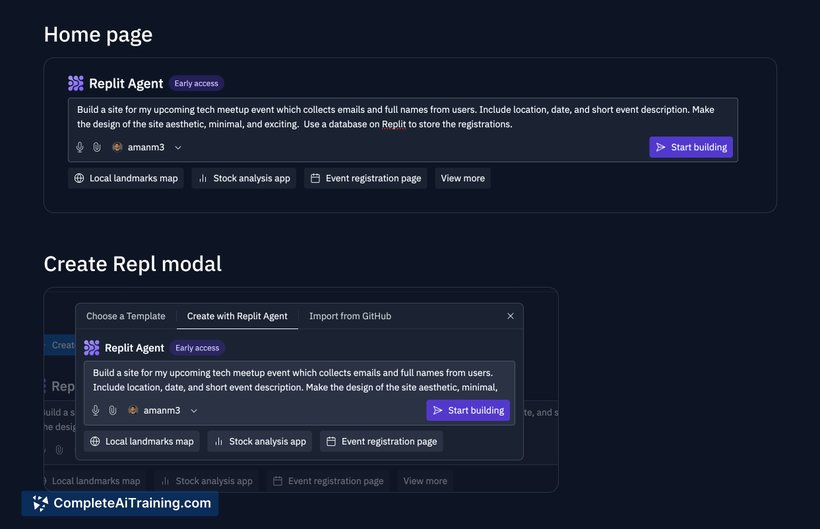Click the microphone icon in the Home page prompt
Screen dimensions: 820x529
[80, 147]
